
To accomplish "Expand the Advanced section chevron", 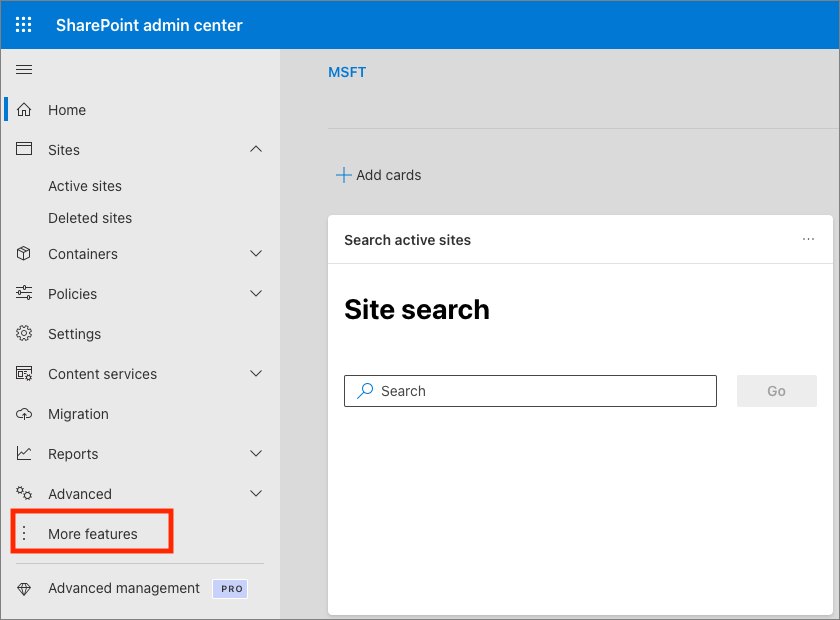I will 256,494.
